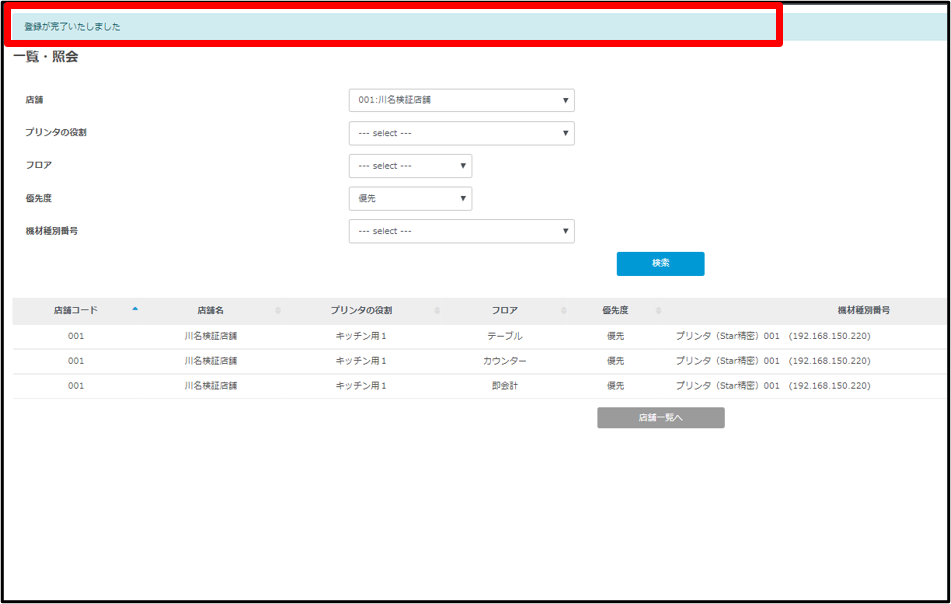Open the プリンタの役割 select dropdown

(x=462, y=133)
